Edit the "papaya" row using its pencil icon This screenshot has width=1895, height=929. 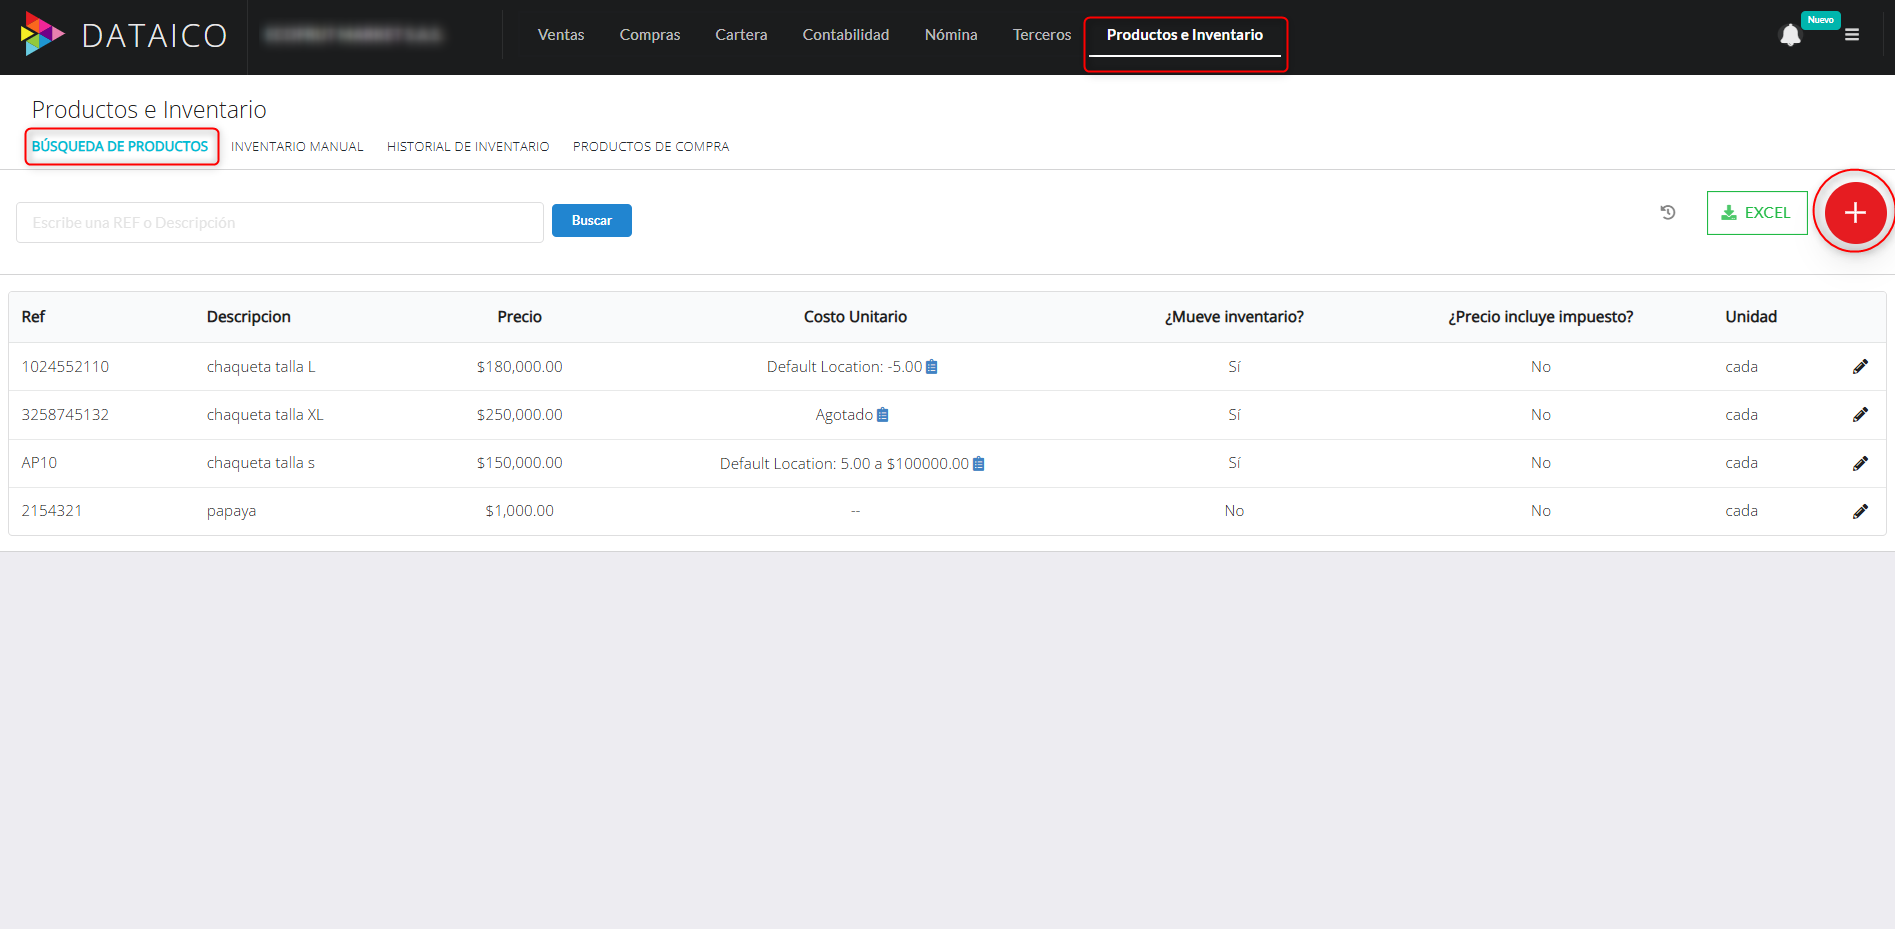[x=1861, y=510]
